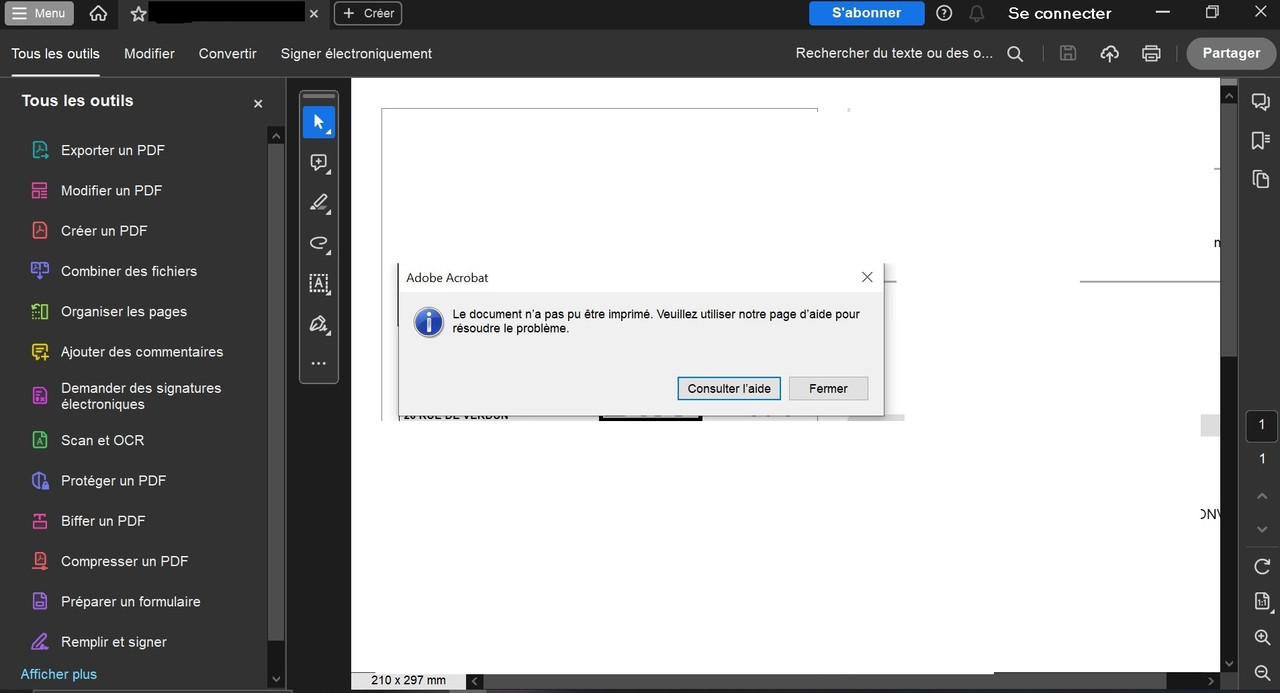The image size is (1280, 693).
Task: Open Scan et OCR tool
Action: click(x=102, y=440)
